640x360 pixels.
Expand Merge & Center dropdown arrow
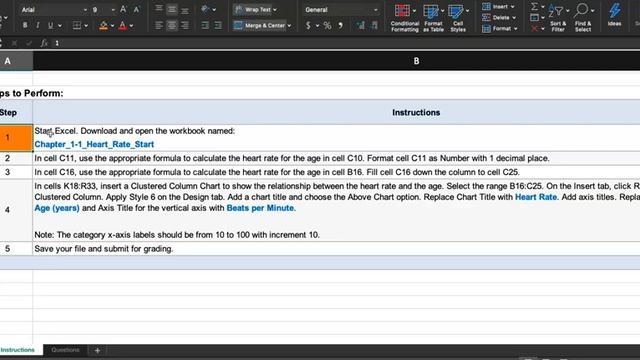click(289, 26)
